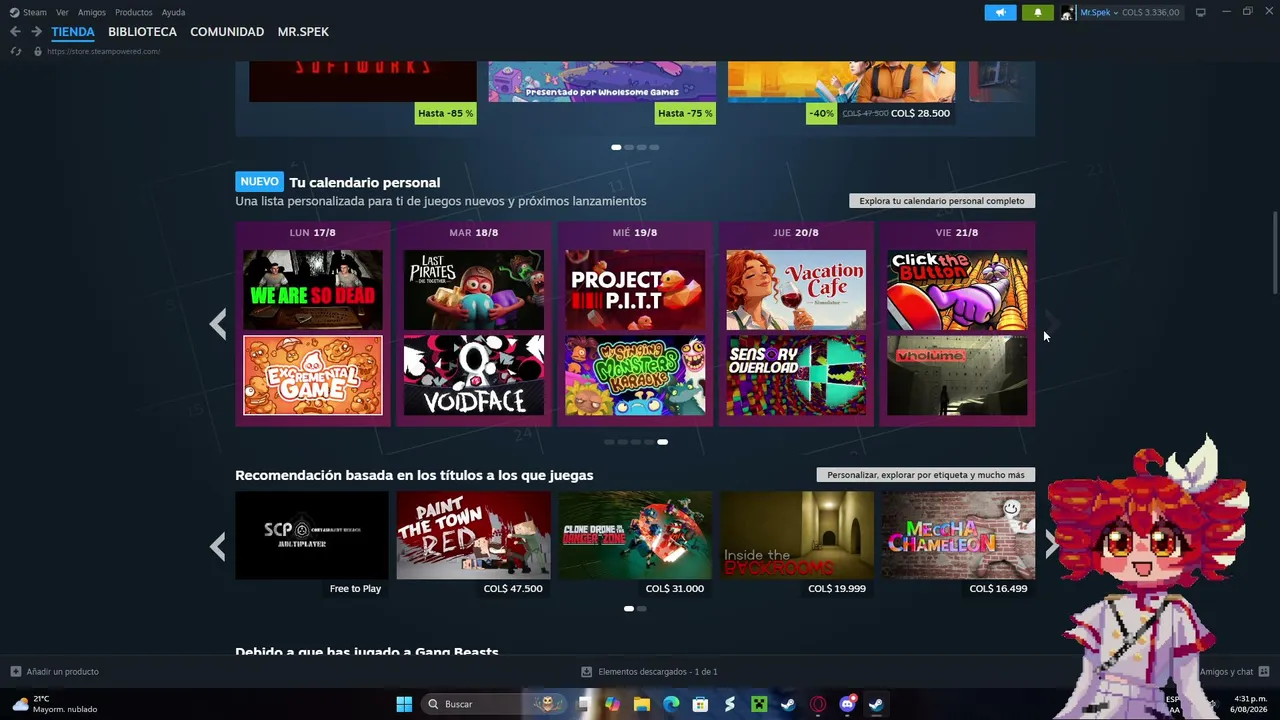Click the plus icon for Añadir un producto

point(15,672)
